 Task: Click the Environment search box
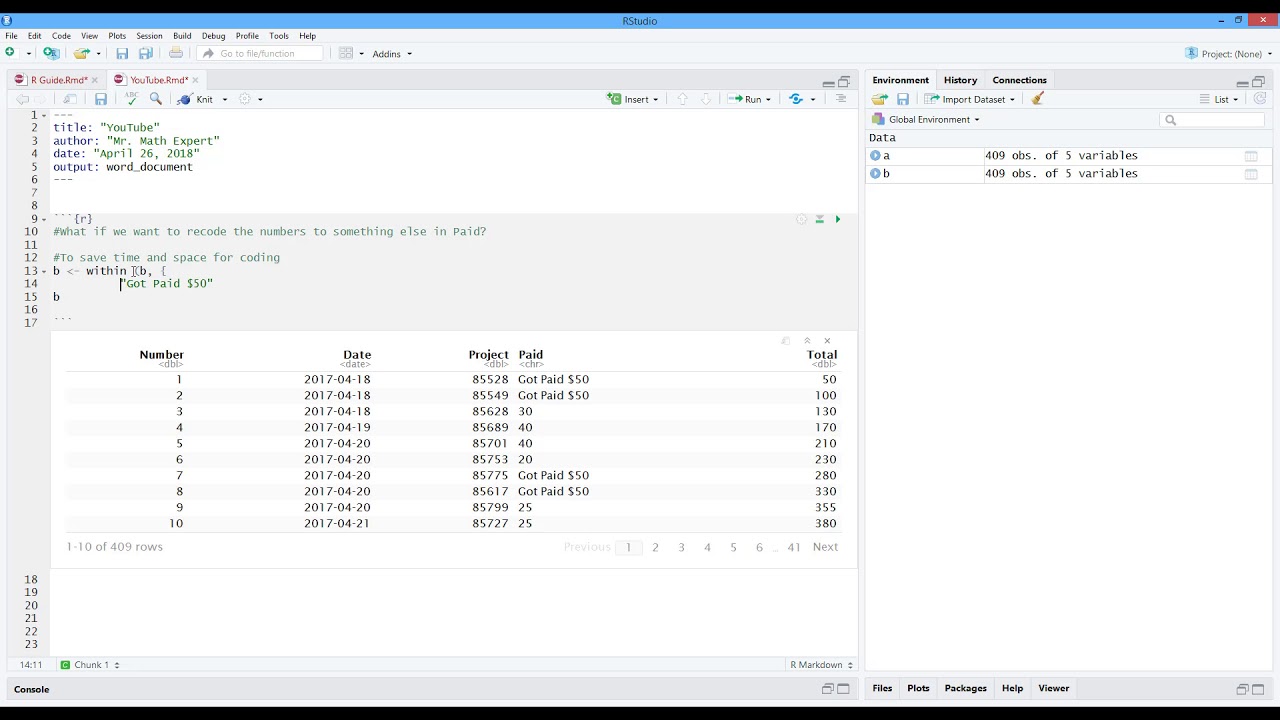click(x=1213, y=120)
